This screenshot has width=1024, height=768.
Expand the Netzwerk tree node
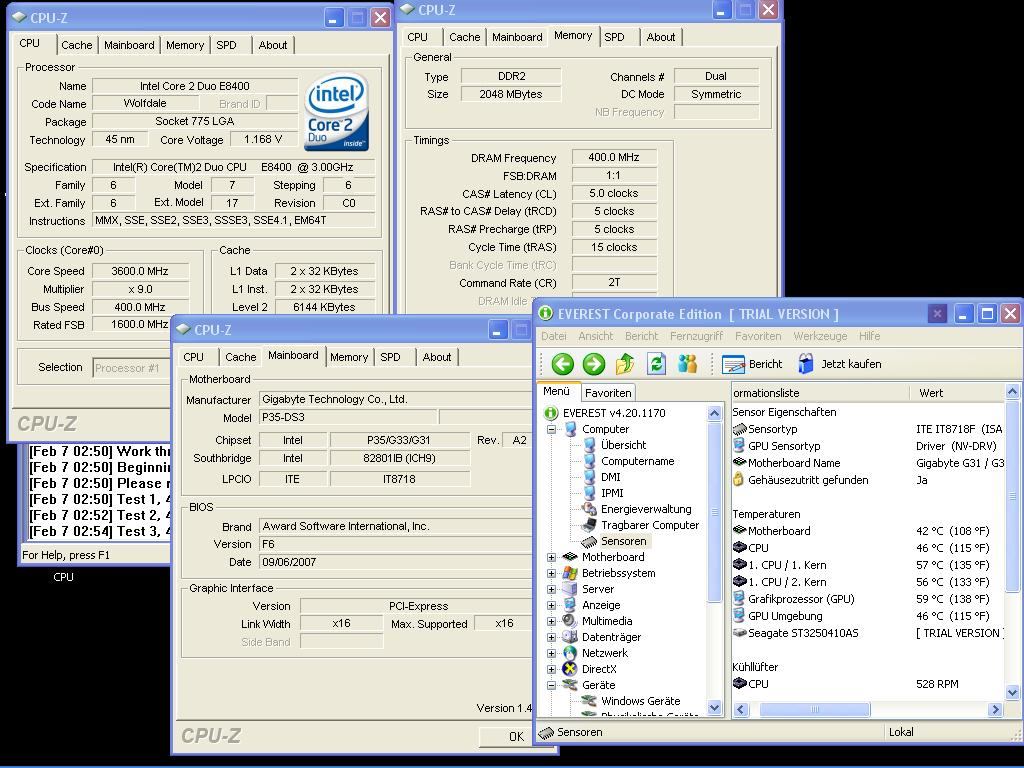551,653
